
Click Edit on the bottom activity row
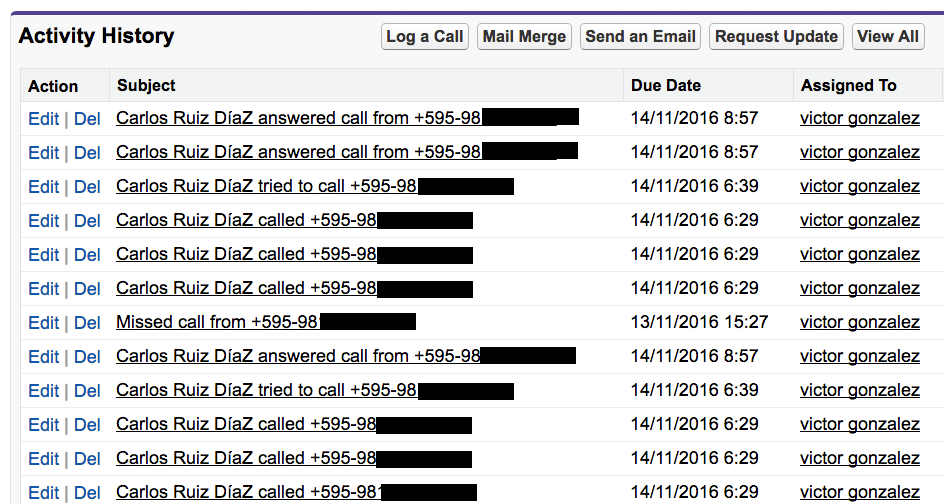[43, 492]
